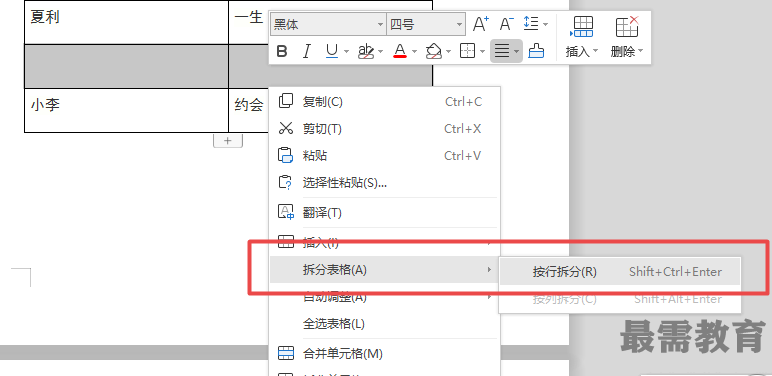Viewport: 772px width, 376px height.
Task: Open underline style dropdown arrow
Action: point(346,51)
